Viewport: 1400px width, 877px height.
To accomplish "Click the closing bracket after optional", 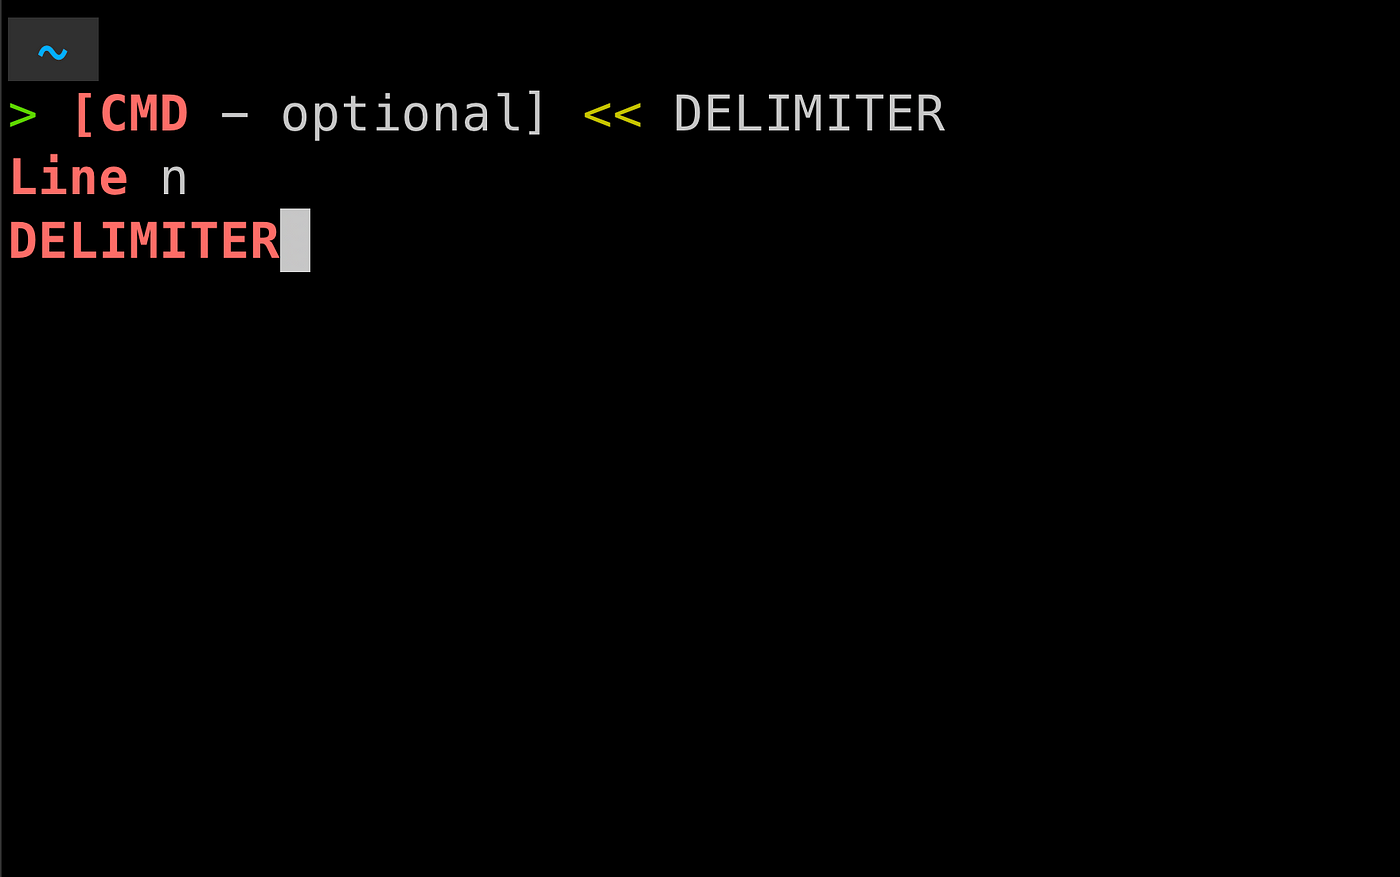I will pos(535,114).
